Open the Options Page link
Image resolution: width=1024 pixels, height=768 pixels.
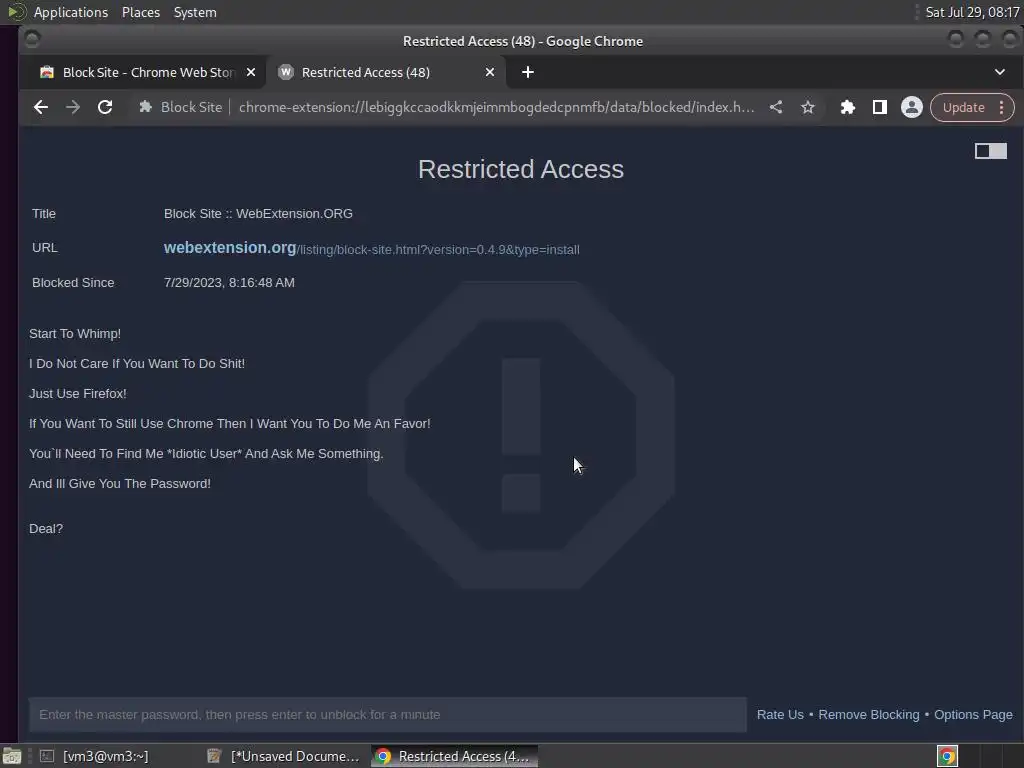pyautogui.click(x=973, y=714)
